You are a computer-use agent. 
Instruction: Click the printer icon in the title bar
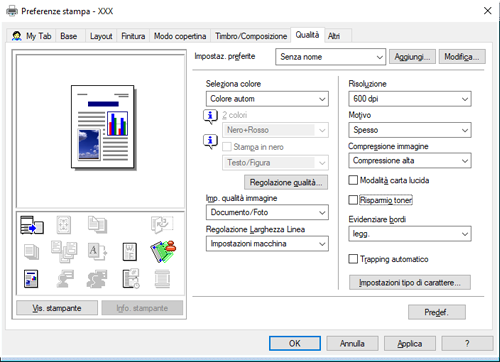click(x=12, y=11)
